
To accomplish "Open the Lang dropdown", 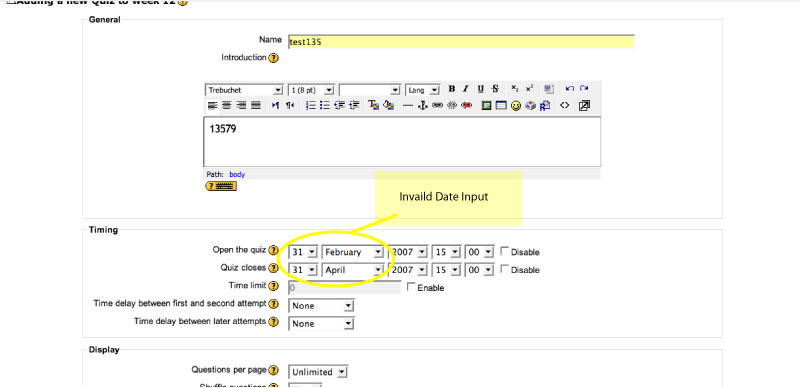I will [423, 90].
